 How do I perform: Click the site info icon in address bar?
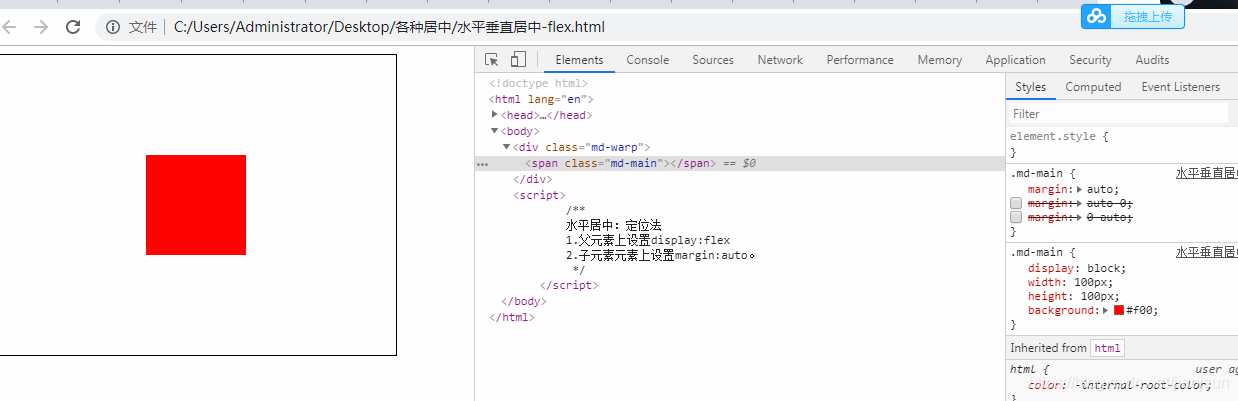tap(113, 27)
